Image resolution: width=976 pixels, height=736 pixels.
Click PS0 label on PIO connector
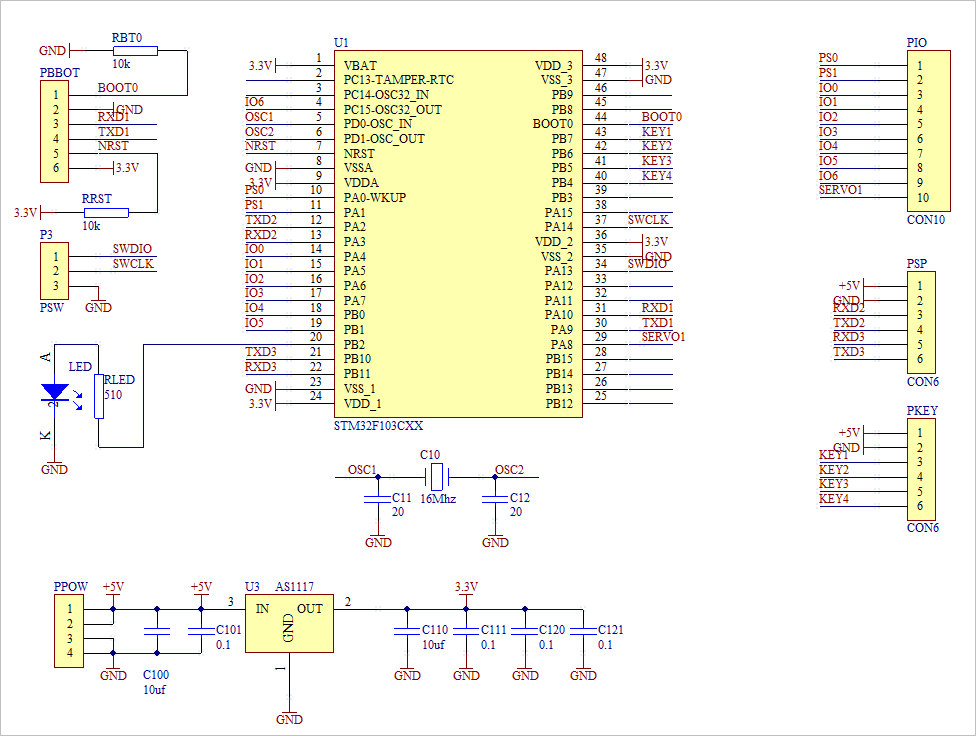pyautogui.click(x=828, y=58)
